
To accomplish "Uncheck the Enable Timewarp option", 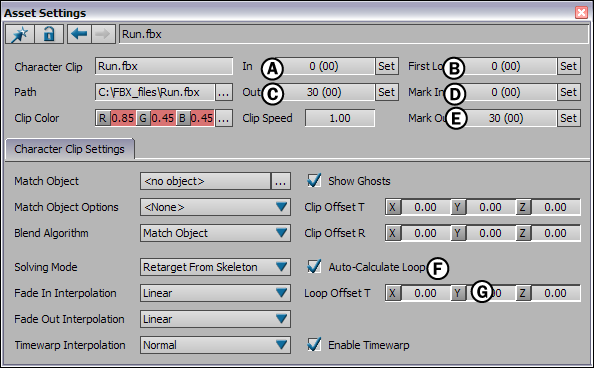I will pos(314,345).
